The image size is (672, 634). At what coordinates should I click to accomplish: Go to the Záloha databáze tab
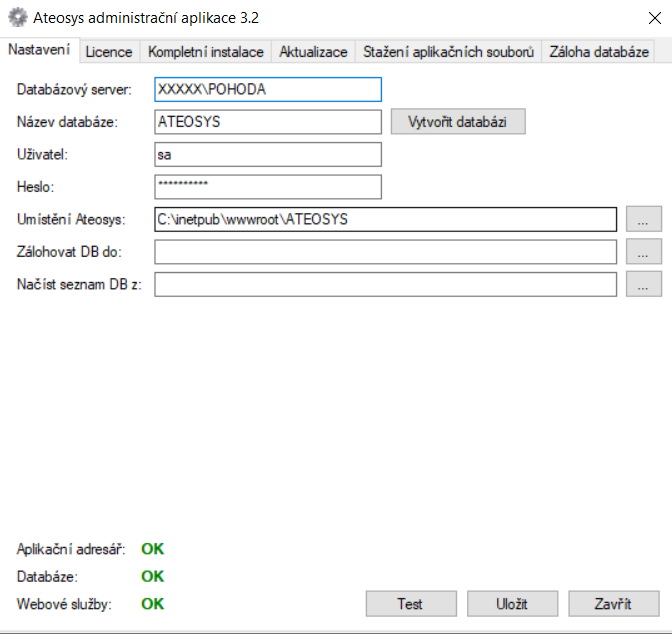click(599, 52)
